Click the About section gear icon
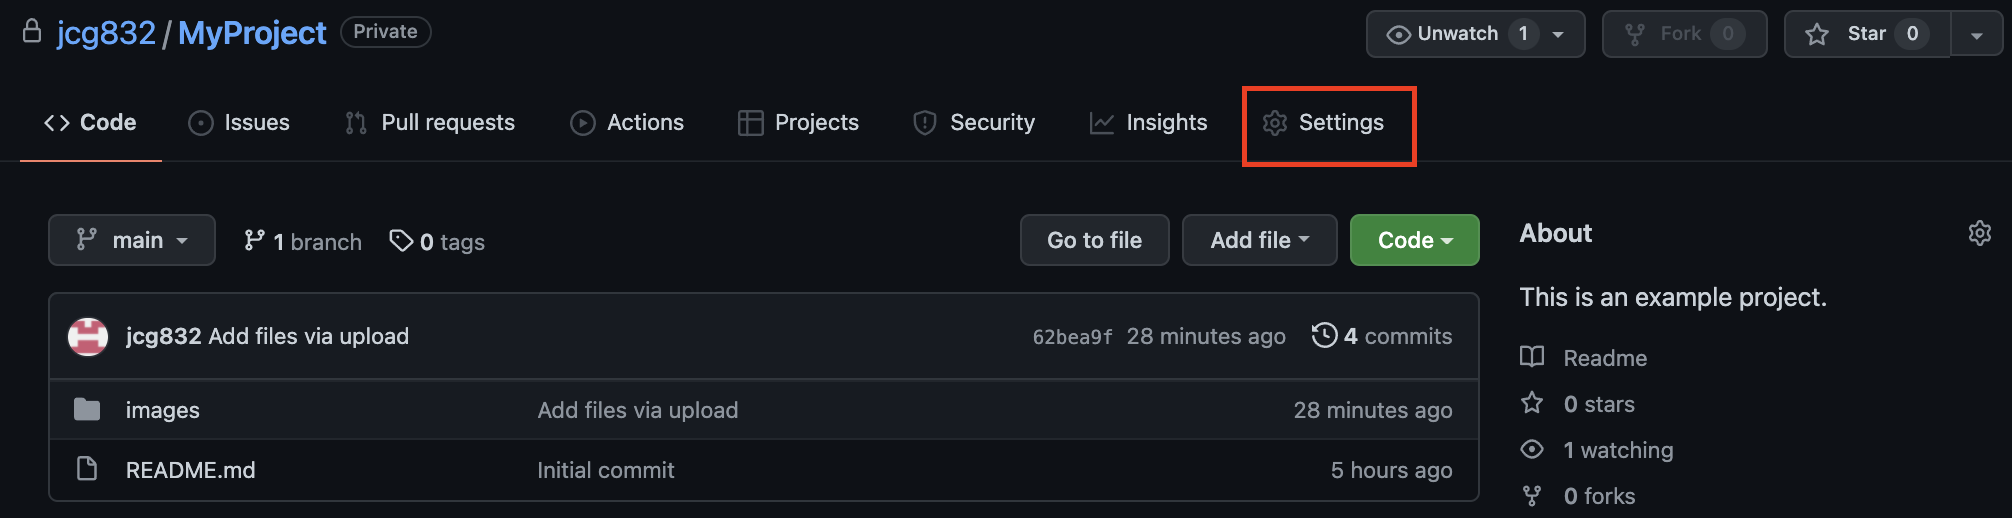The height and width of the screenshot is (518, 2012). pos(1979,233)
